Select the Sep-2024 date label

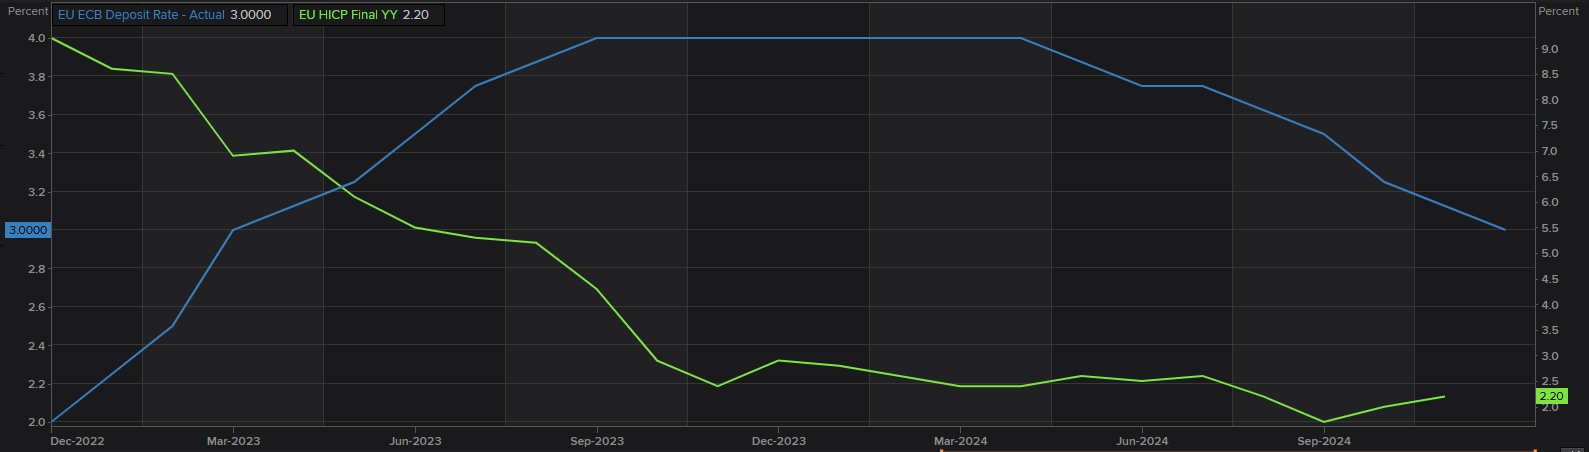tap(1324, 441)
